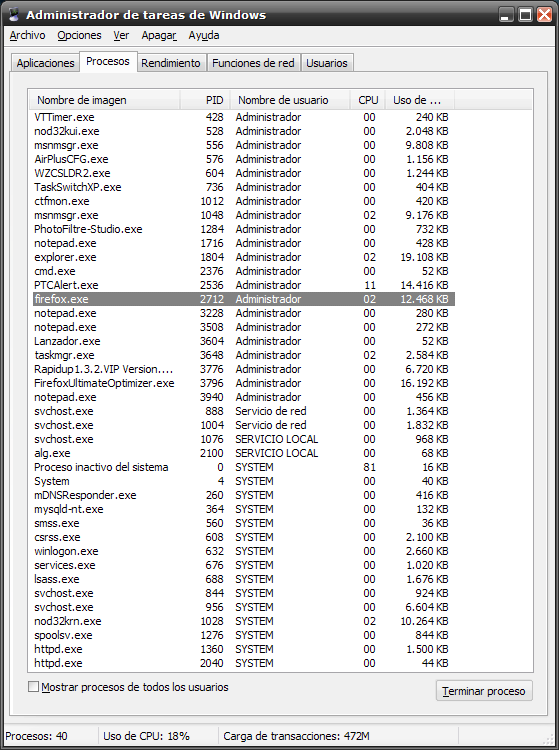The image size is (559, 750).
Task: Select the ctfmon.exe process
Action: pyautogui.click(x=243, y=201)
